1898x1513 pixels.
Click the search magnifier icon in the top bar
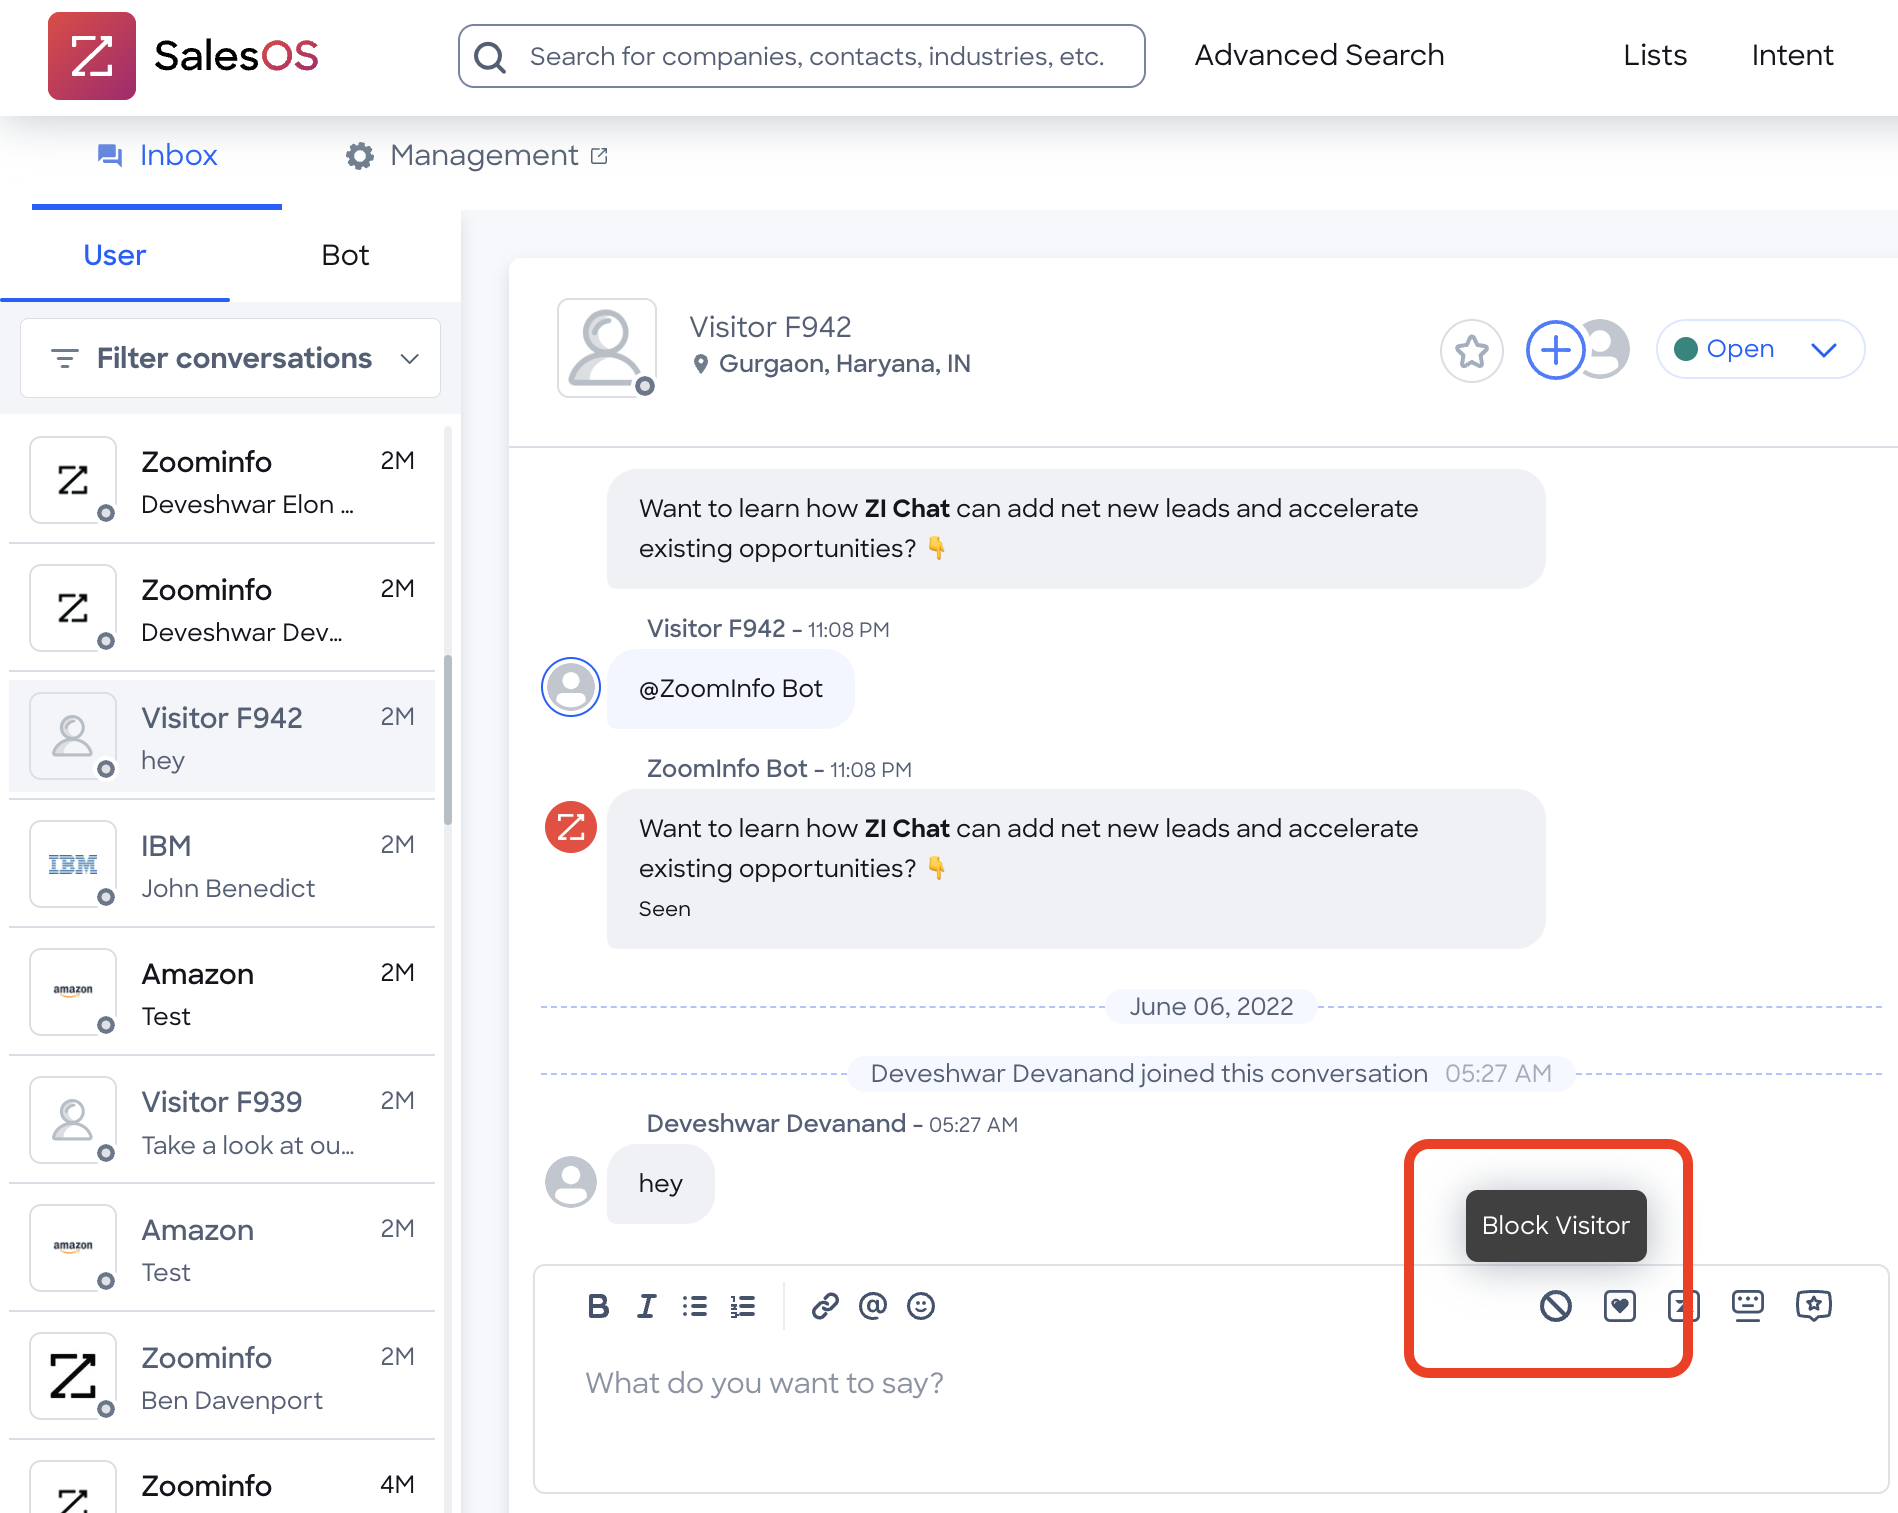(x=489, y=56)
